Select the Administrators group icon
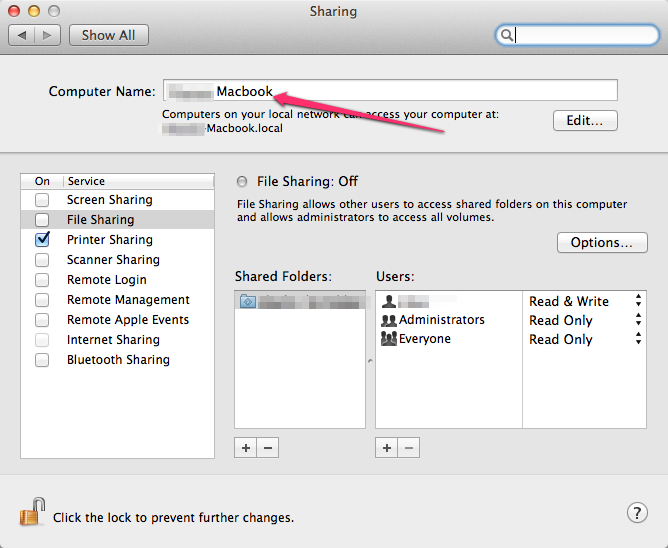The image size is (668, 548). pos(389,320)
